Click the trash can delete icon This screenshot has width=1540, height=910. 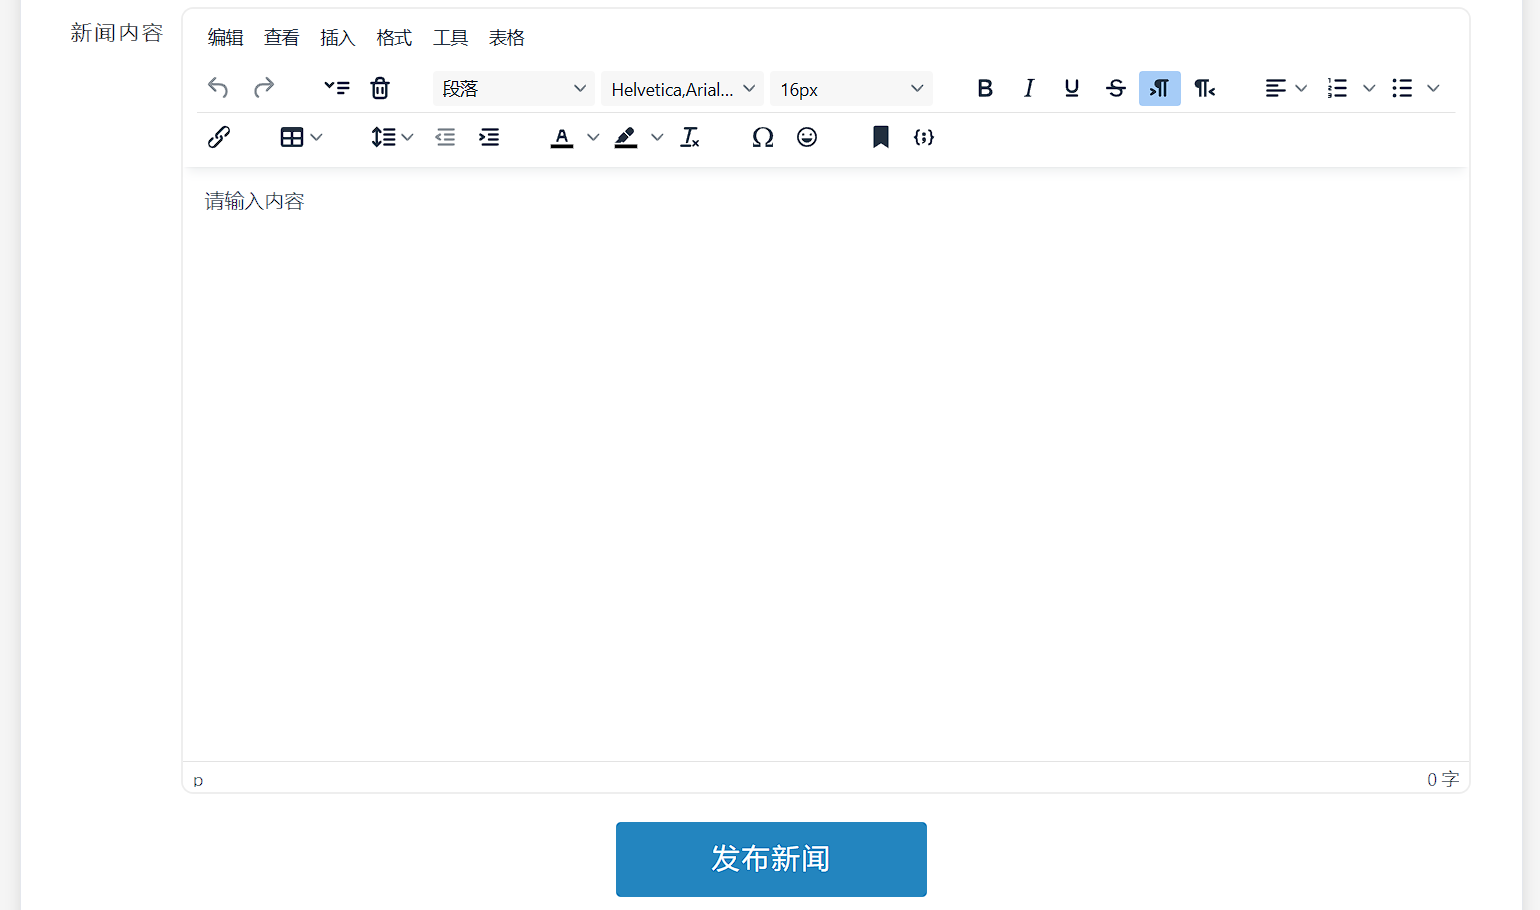[380, 88]
